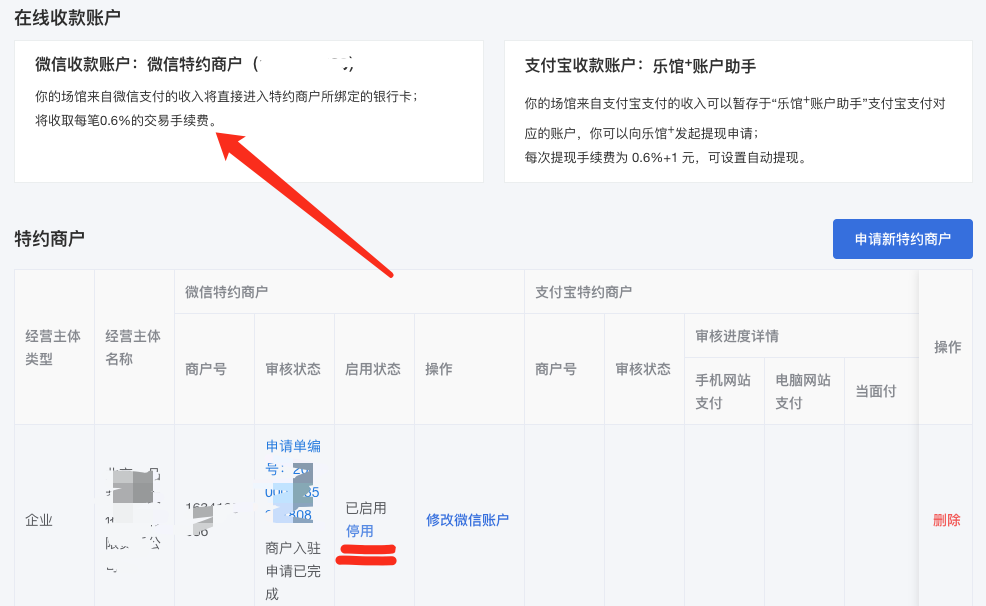Click the 微信收款账户 card title

pos(194,64)
